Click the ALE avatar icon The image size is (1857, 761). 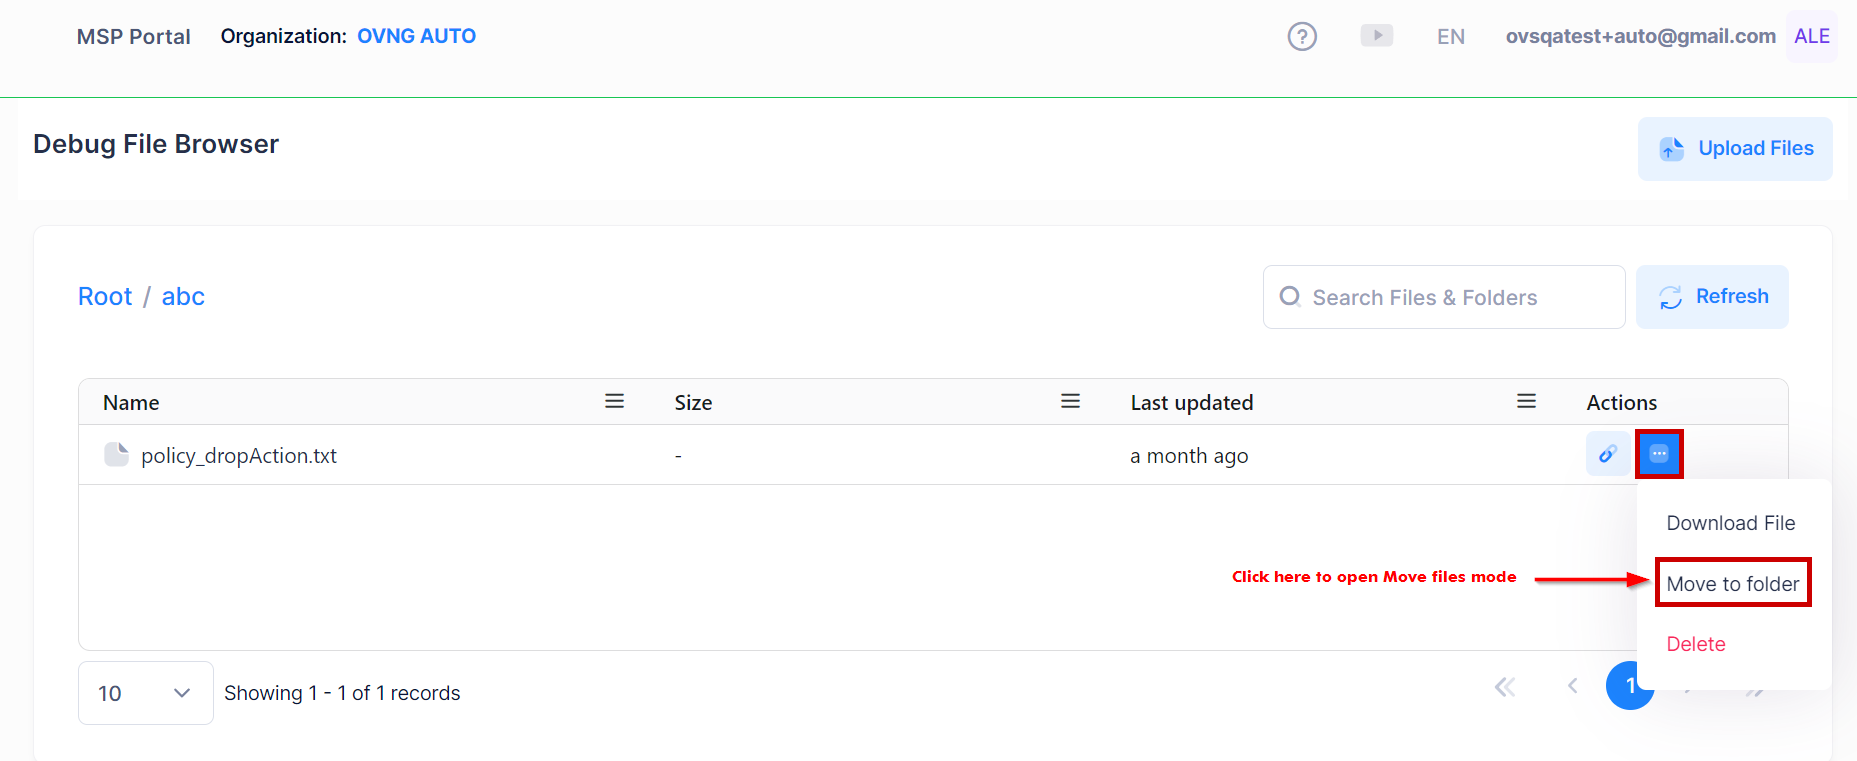click(x=1811, y=36)
